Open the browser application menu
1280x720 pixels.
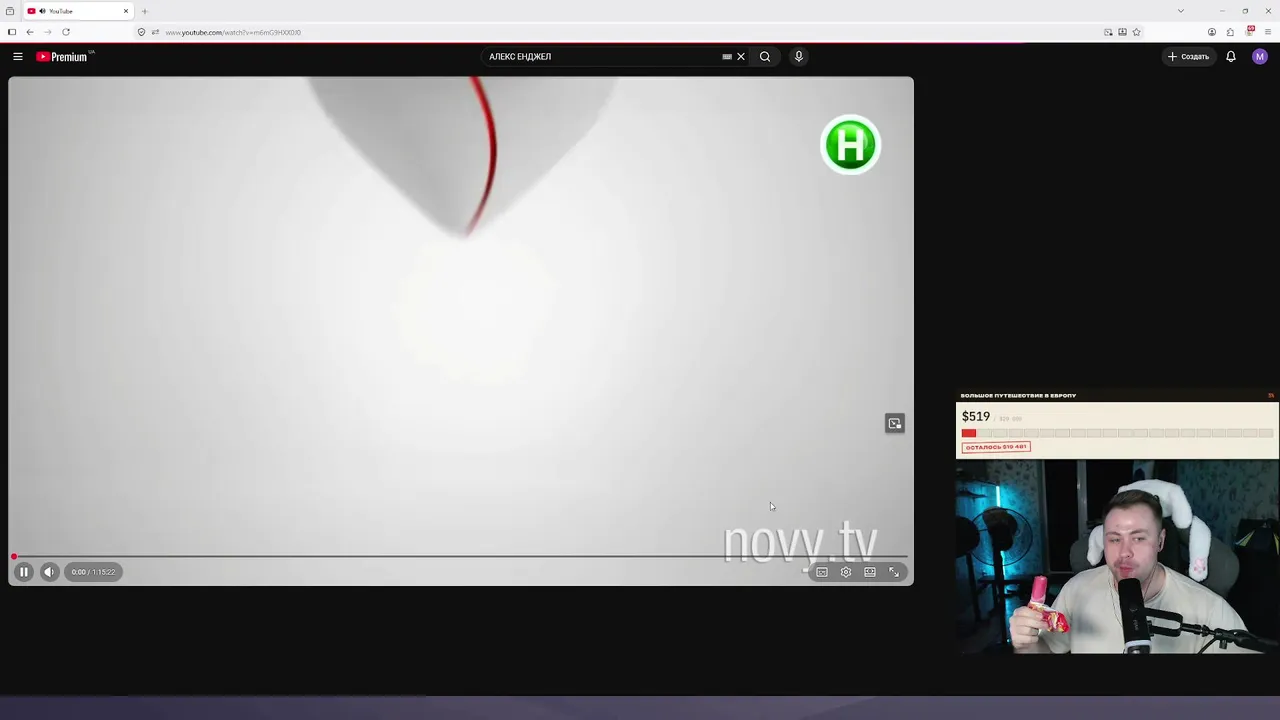[x=1268, y=32]
